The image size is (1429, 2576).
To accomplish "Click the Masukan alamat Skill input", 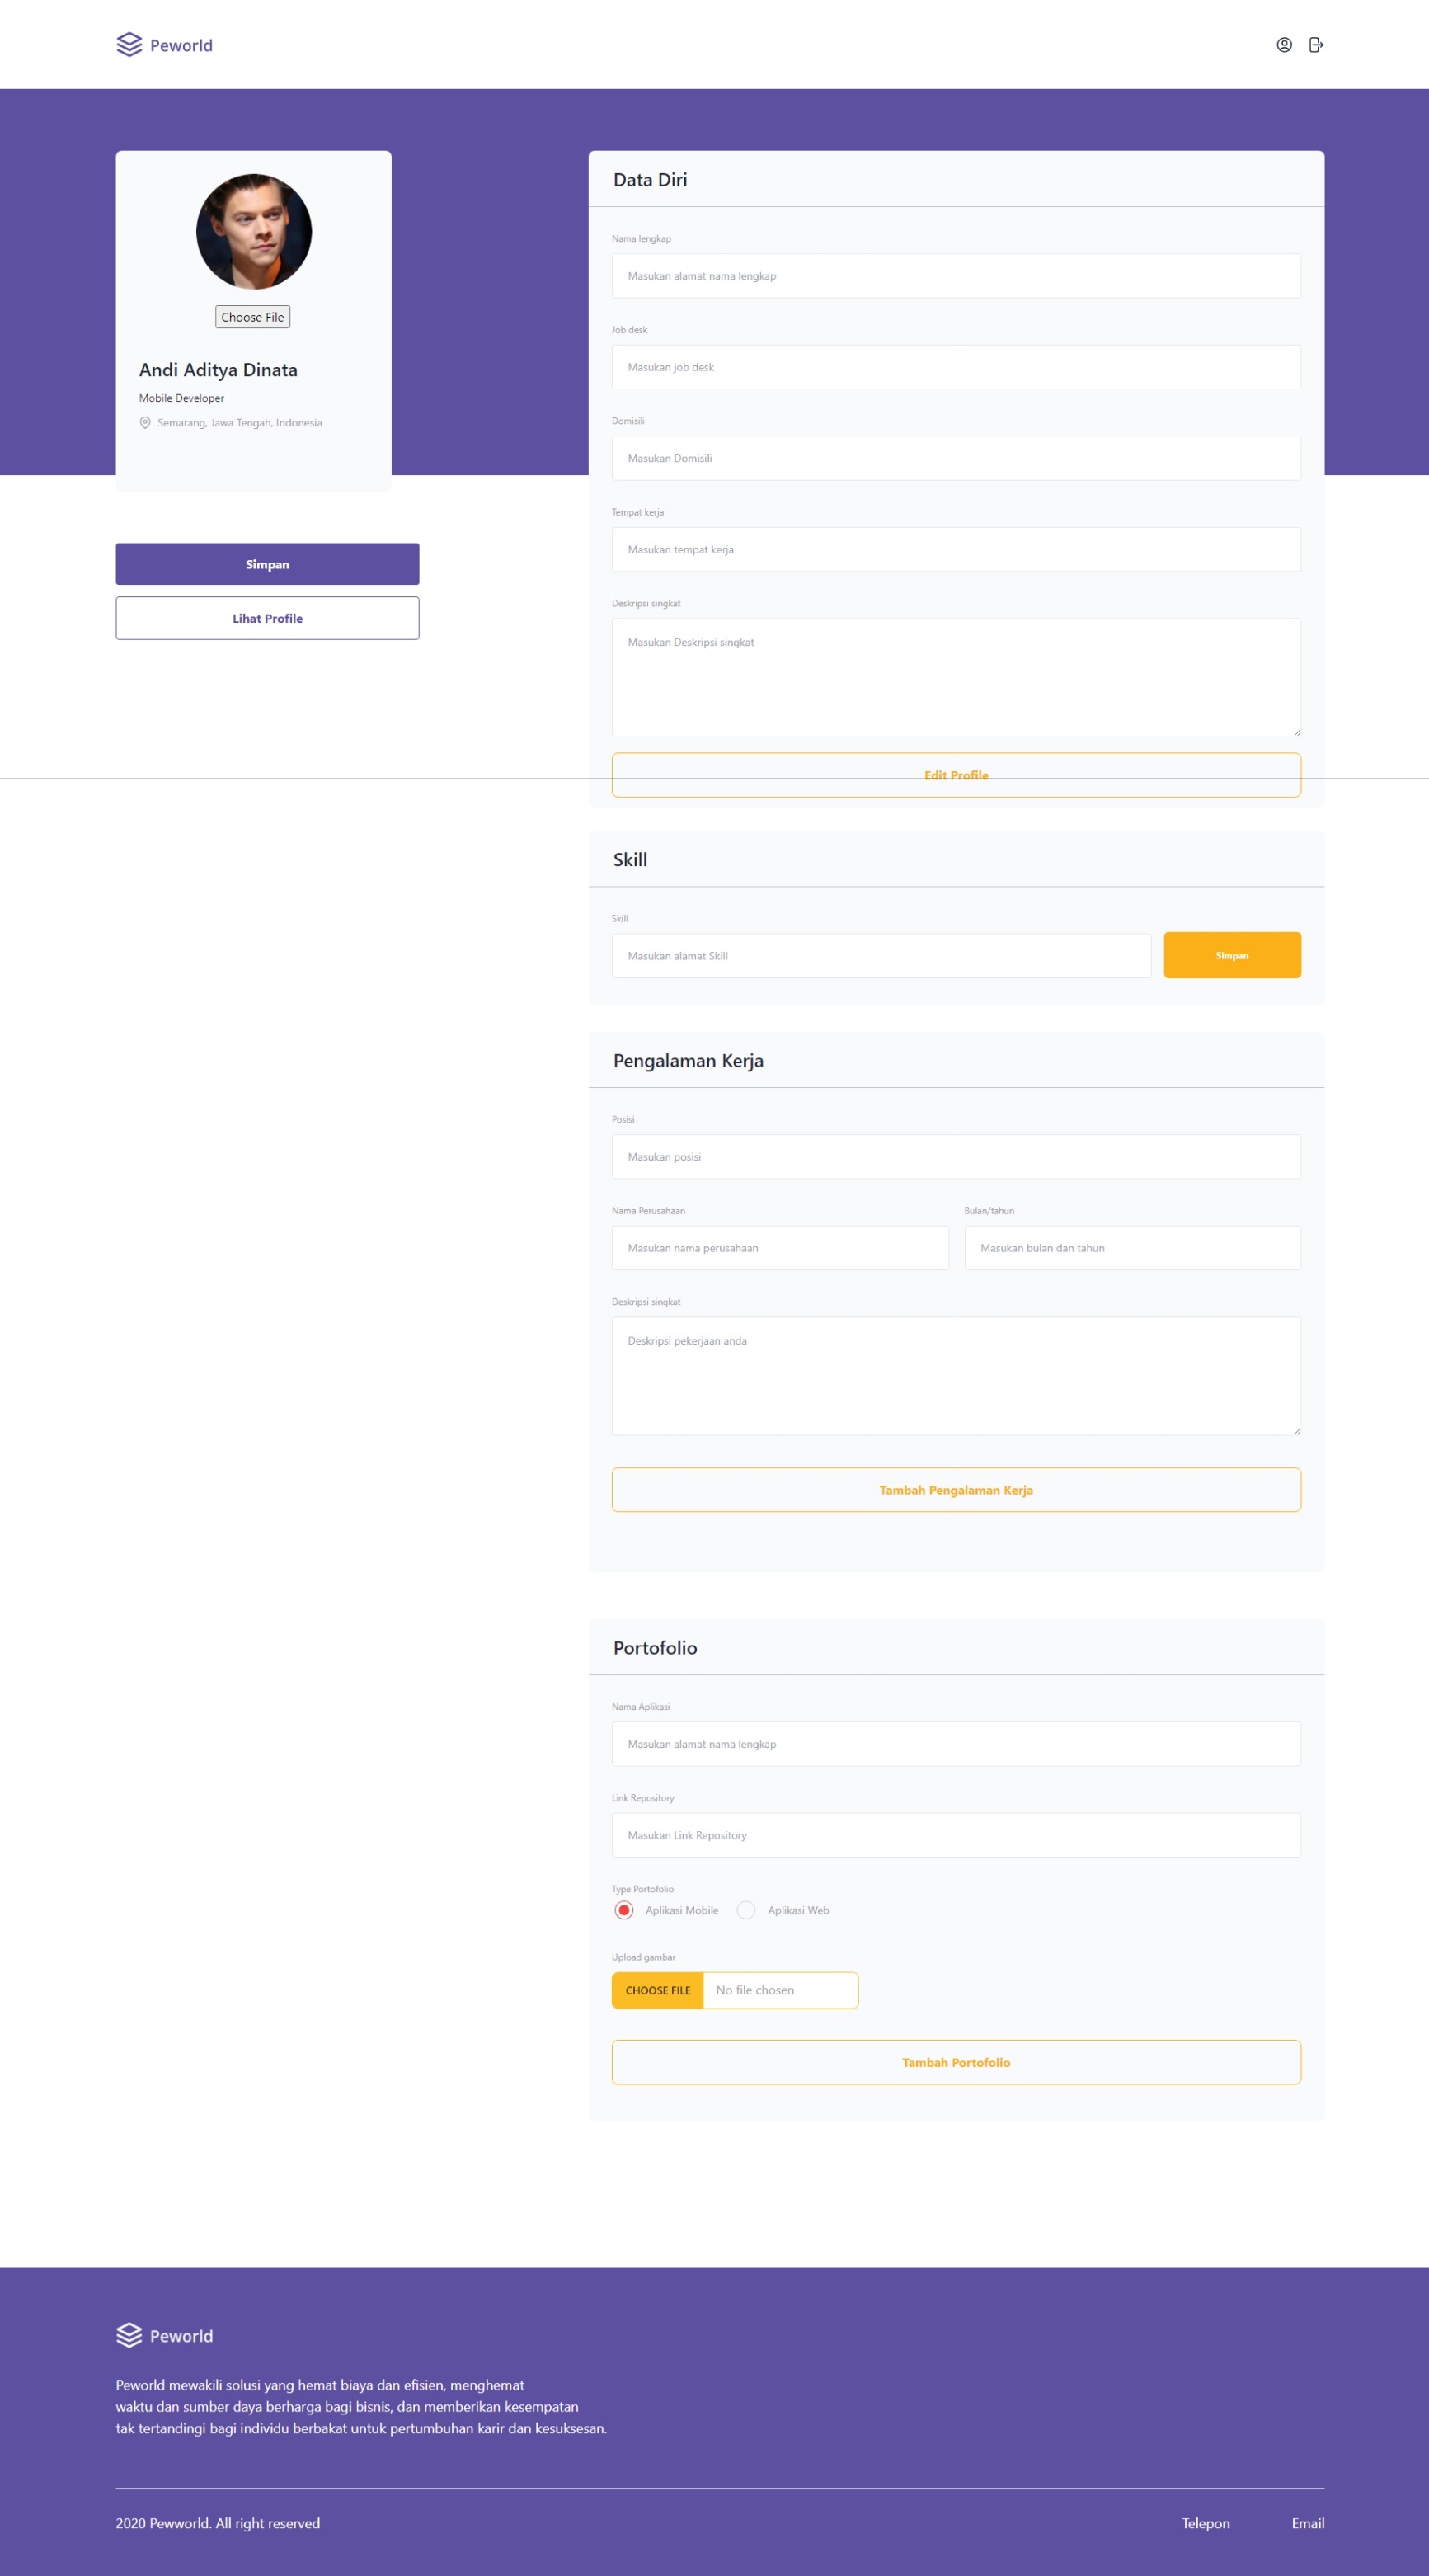I will tap(881, 955).
